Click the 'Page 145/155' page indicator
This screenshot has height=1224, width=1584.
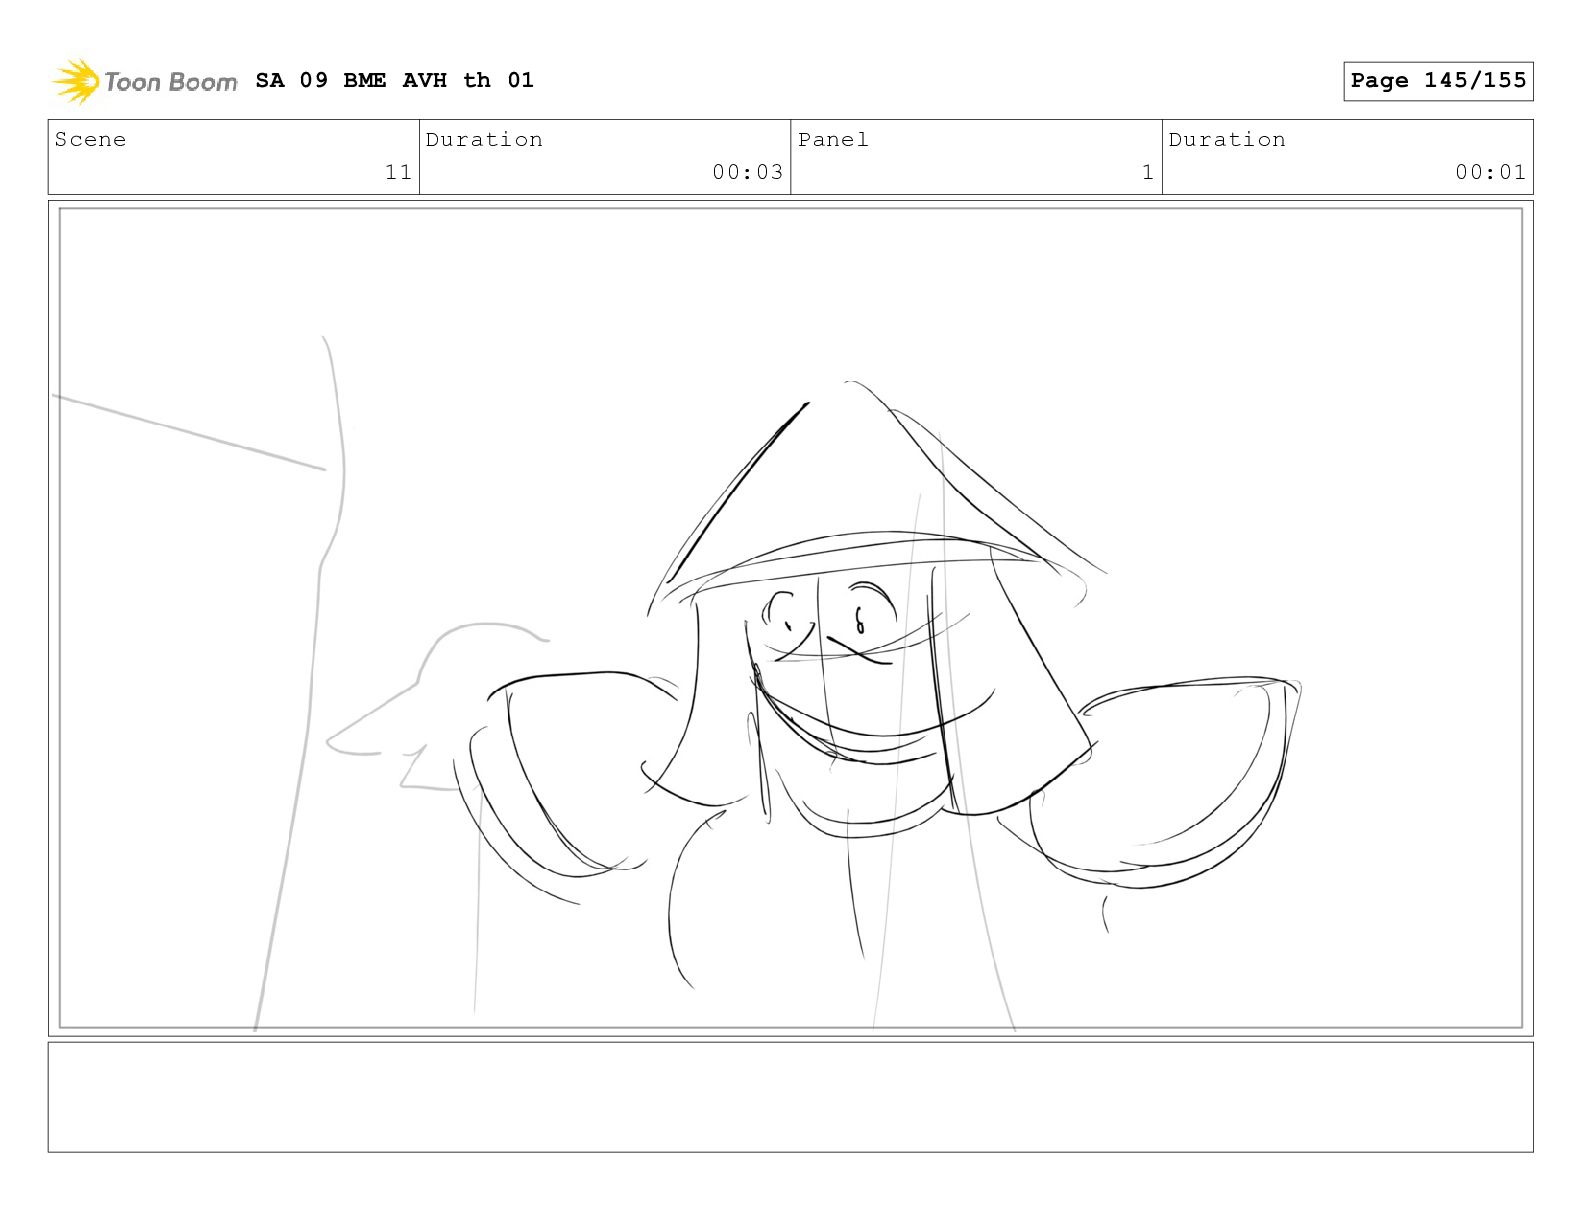coord(1438,81)
